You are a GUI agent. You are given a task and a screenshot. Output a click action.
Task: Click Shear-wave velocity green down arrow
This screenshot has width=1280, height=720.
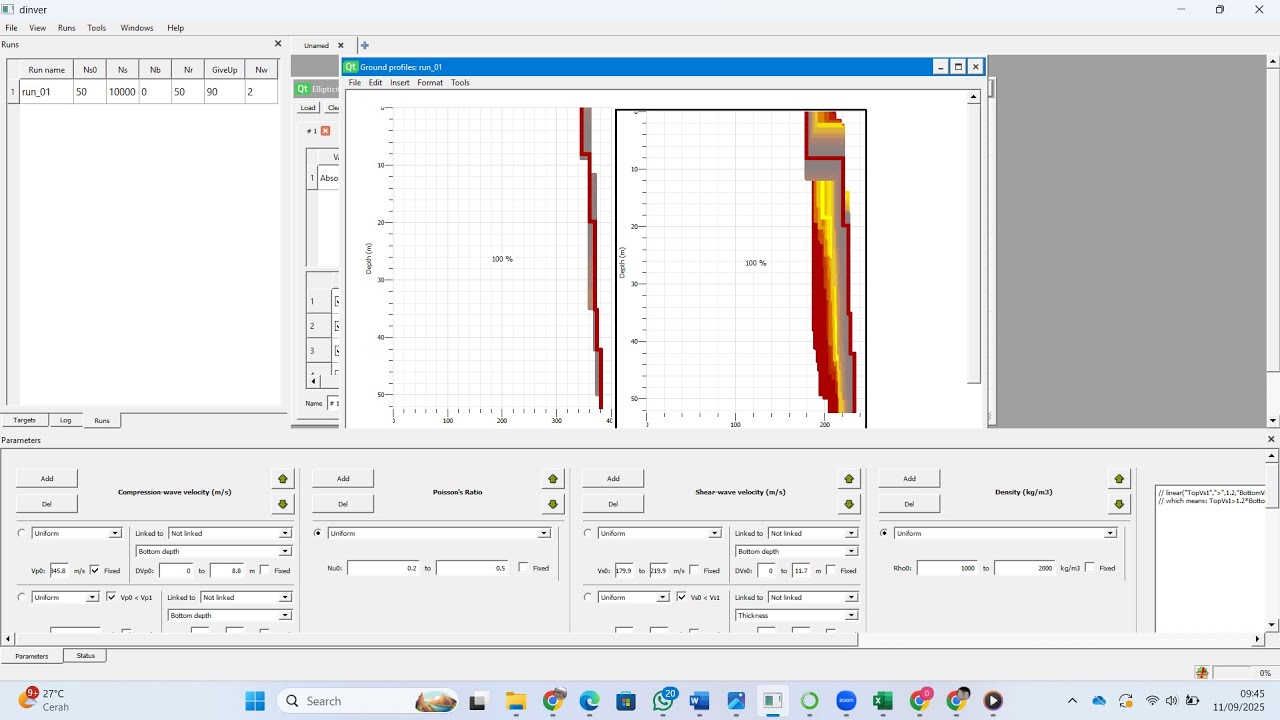pyautogui.click(x=849, y=504)
